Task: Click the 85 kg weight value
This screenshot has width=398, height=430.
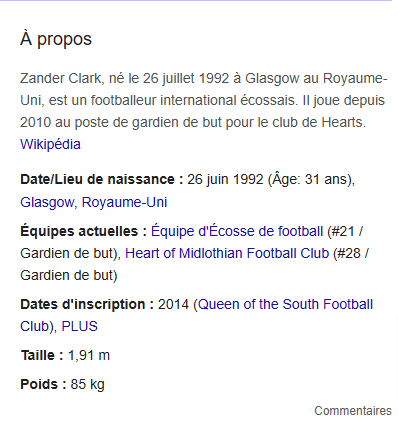Action: 87,384
